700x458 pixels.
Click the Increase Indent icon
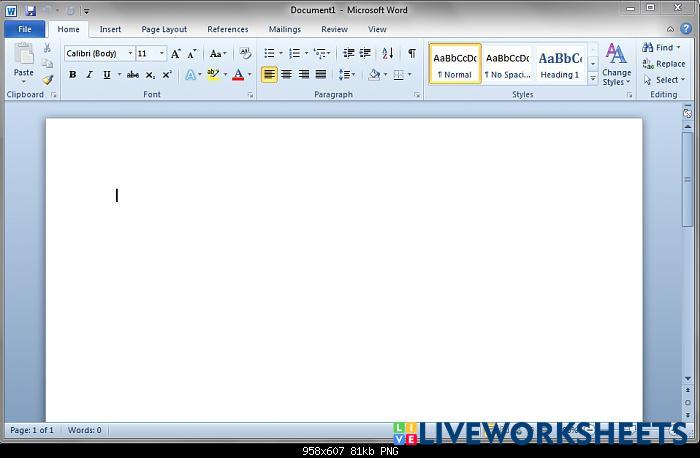point(365,54)
